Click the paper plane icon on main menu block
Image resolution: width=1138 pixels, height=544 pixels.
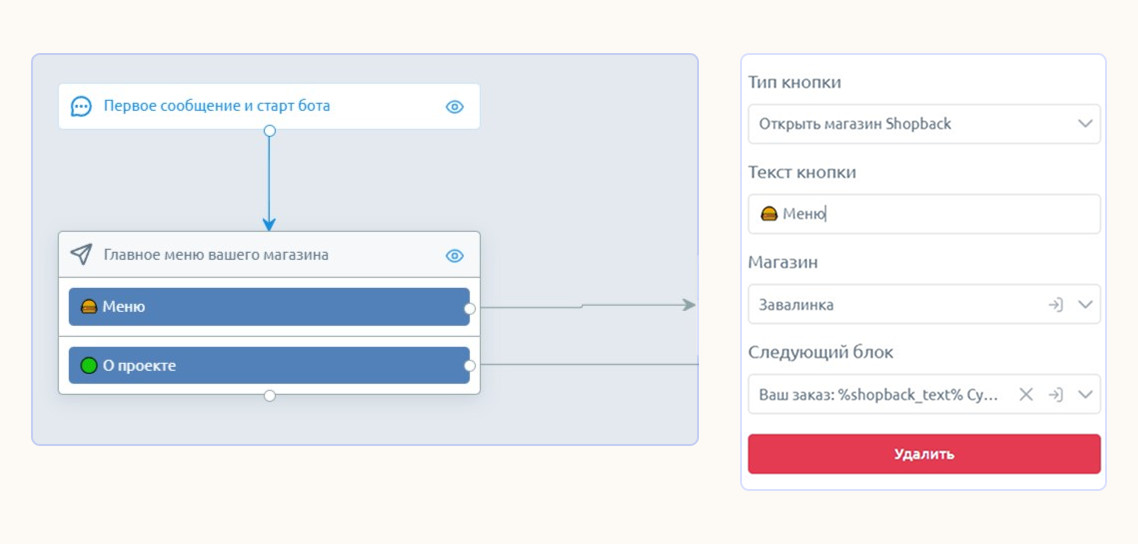click(81, 255)
